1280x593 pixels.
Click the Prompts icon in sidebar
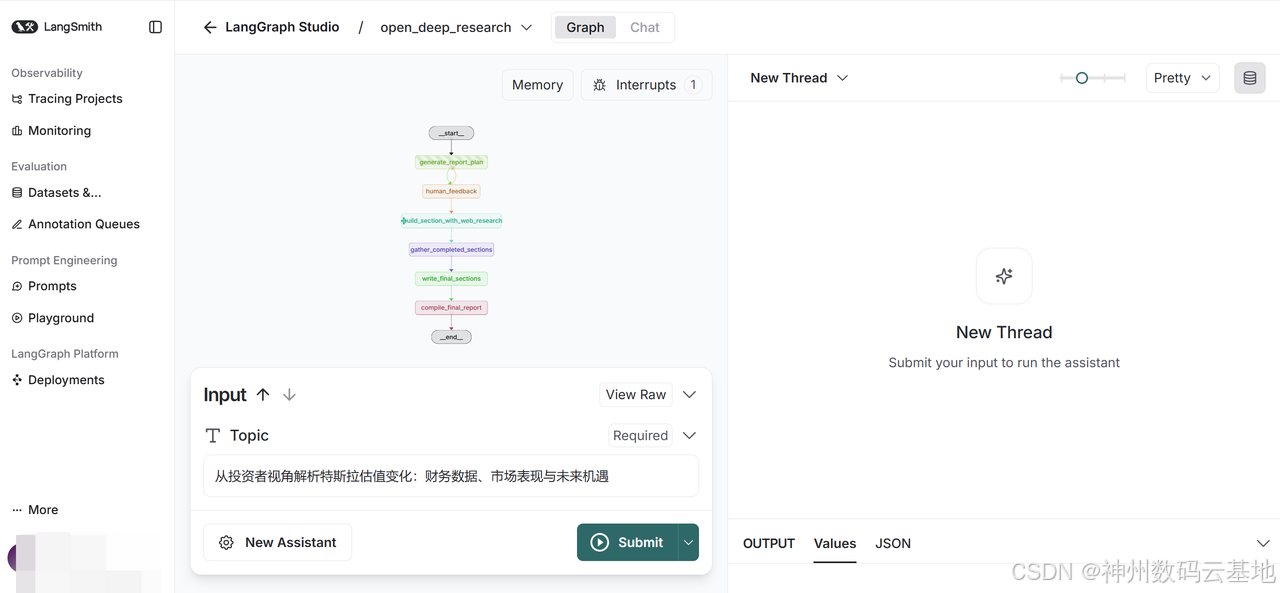[x=17, y=287]
